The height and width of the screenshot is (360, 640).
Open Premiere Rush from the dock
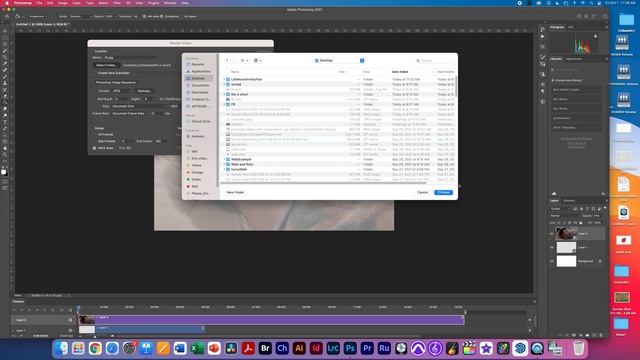click(384, 348)
